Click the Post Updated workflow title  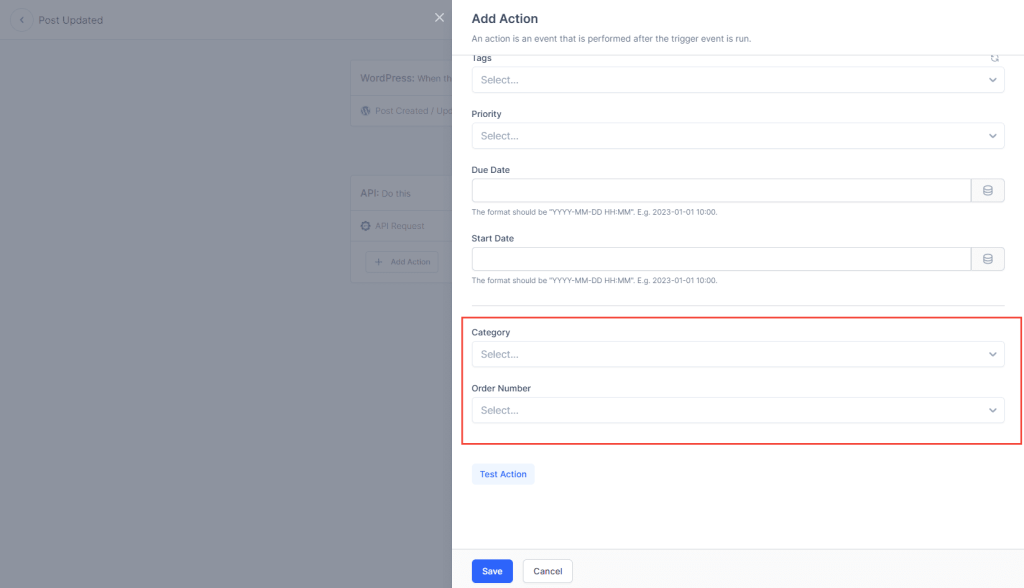pos(70,20)
